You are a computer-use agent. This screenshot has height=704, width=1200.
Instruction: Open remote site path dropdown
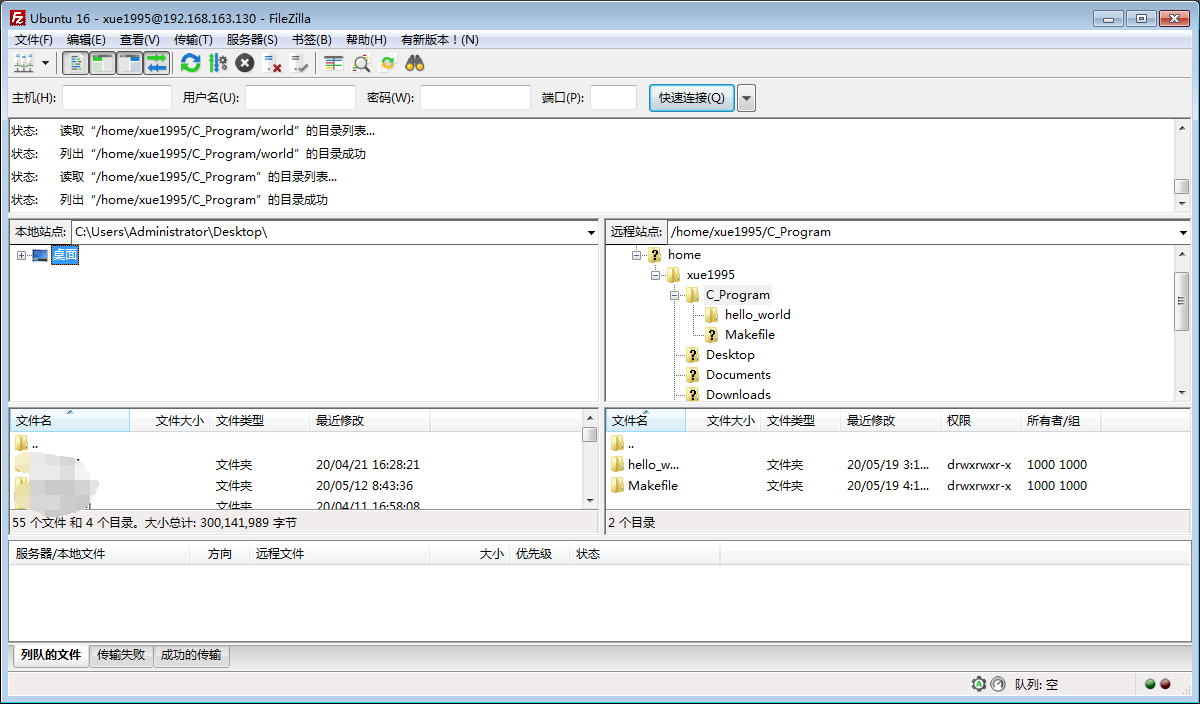click(1183, 232)
